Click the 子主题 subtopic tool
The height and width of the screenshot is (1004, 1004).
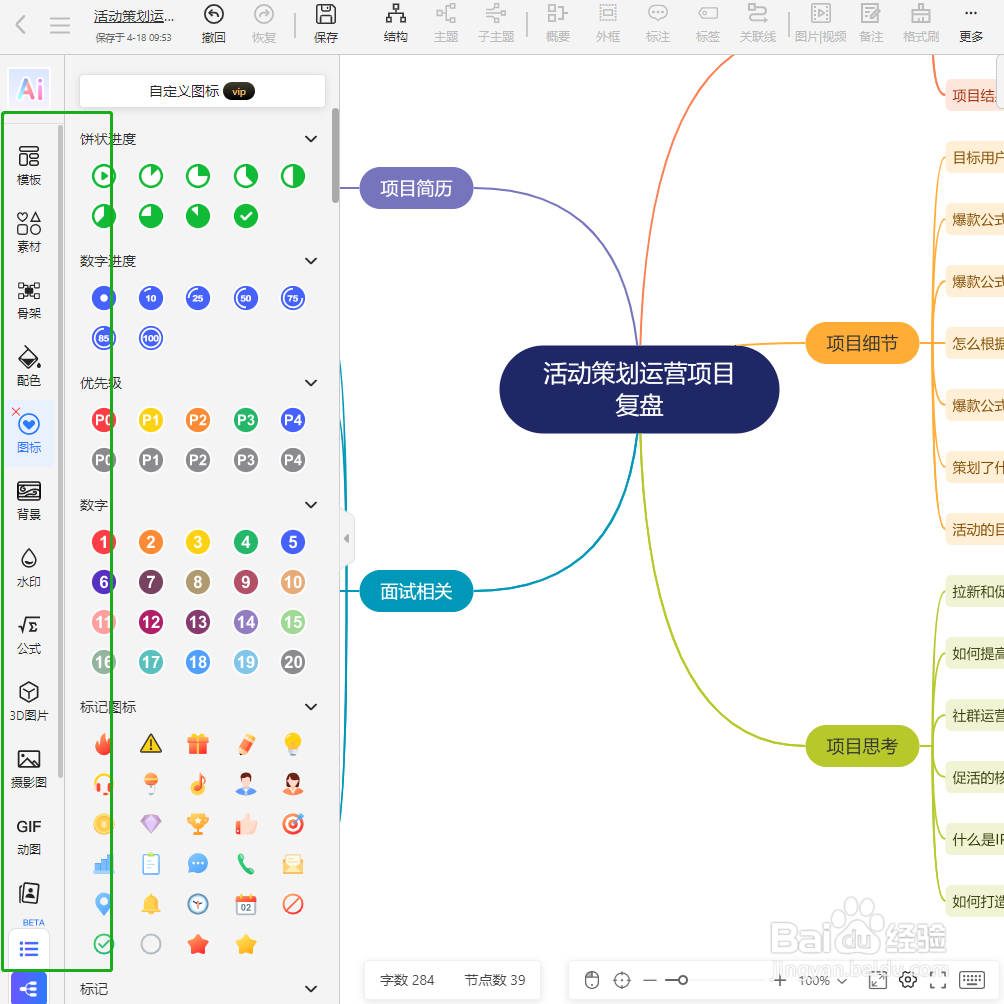(496, 24)
